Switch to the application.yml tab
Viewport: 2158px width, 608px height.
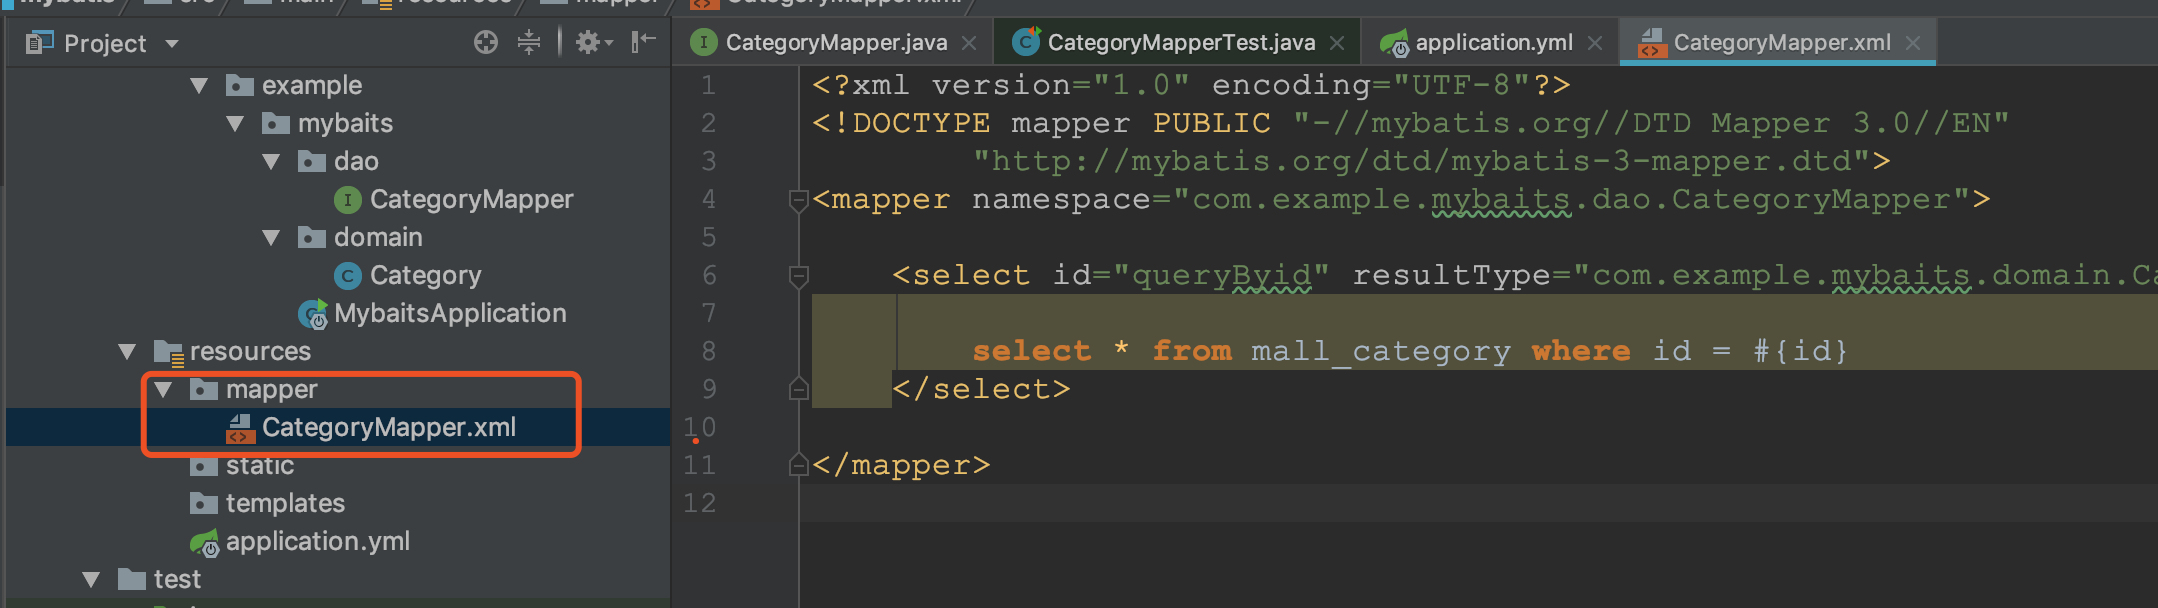[x=1494, y=43]
